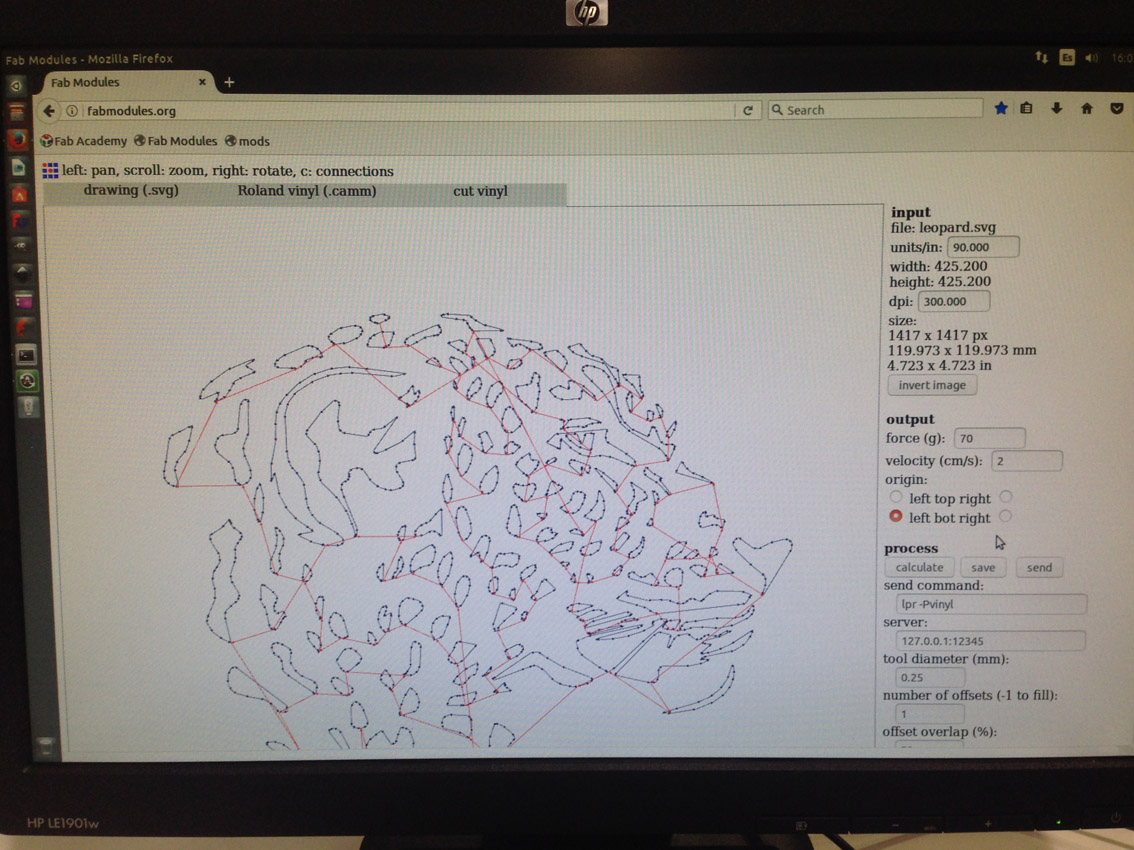Click the save button under process
The width and height of the screenshot is (1134, 850).
point(983,567)
